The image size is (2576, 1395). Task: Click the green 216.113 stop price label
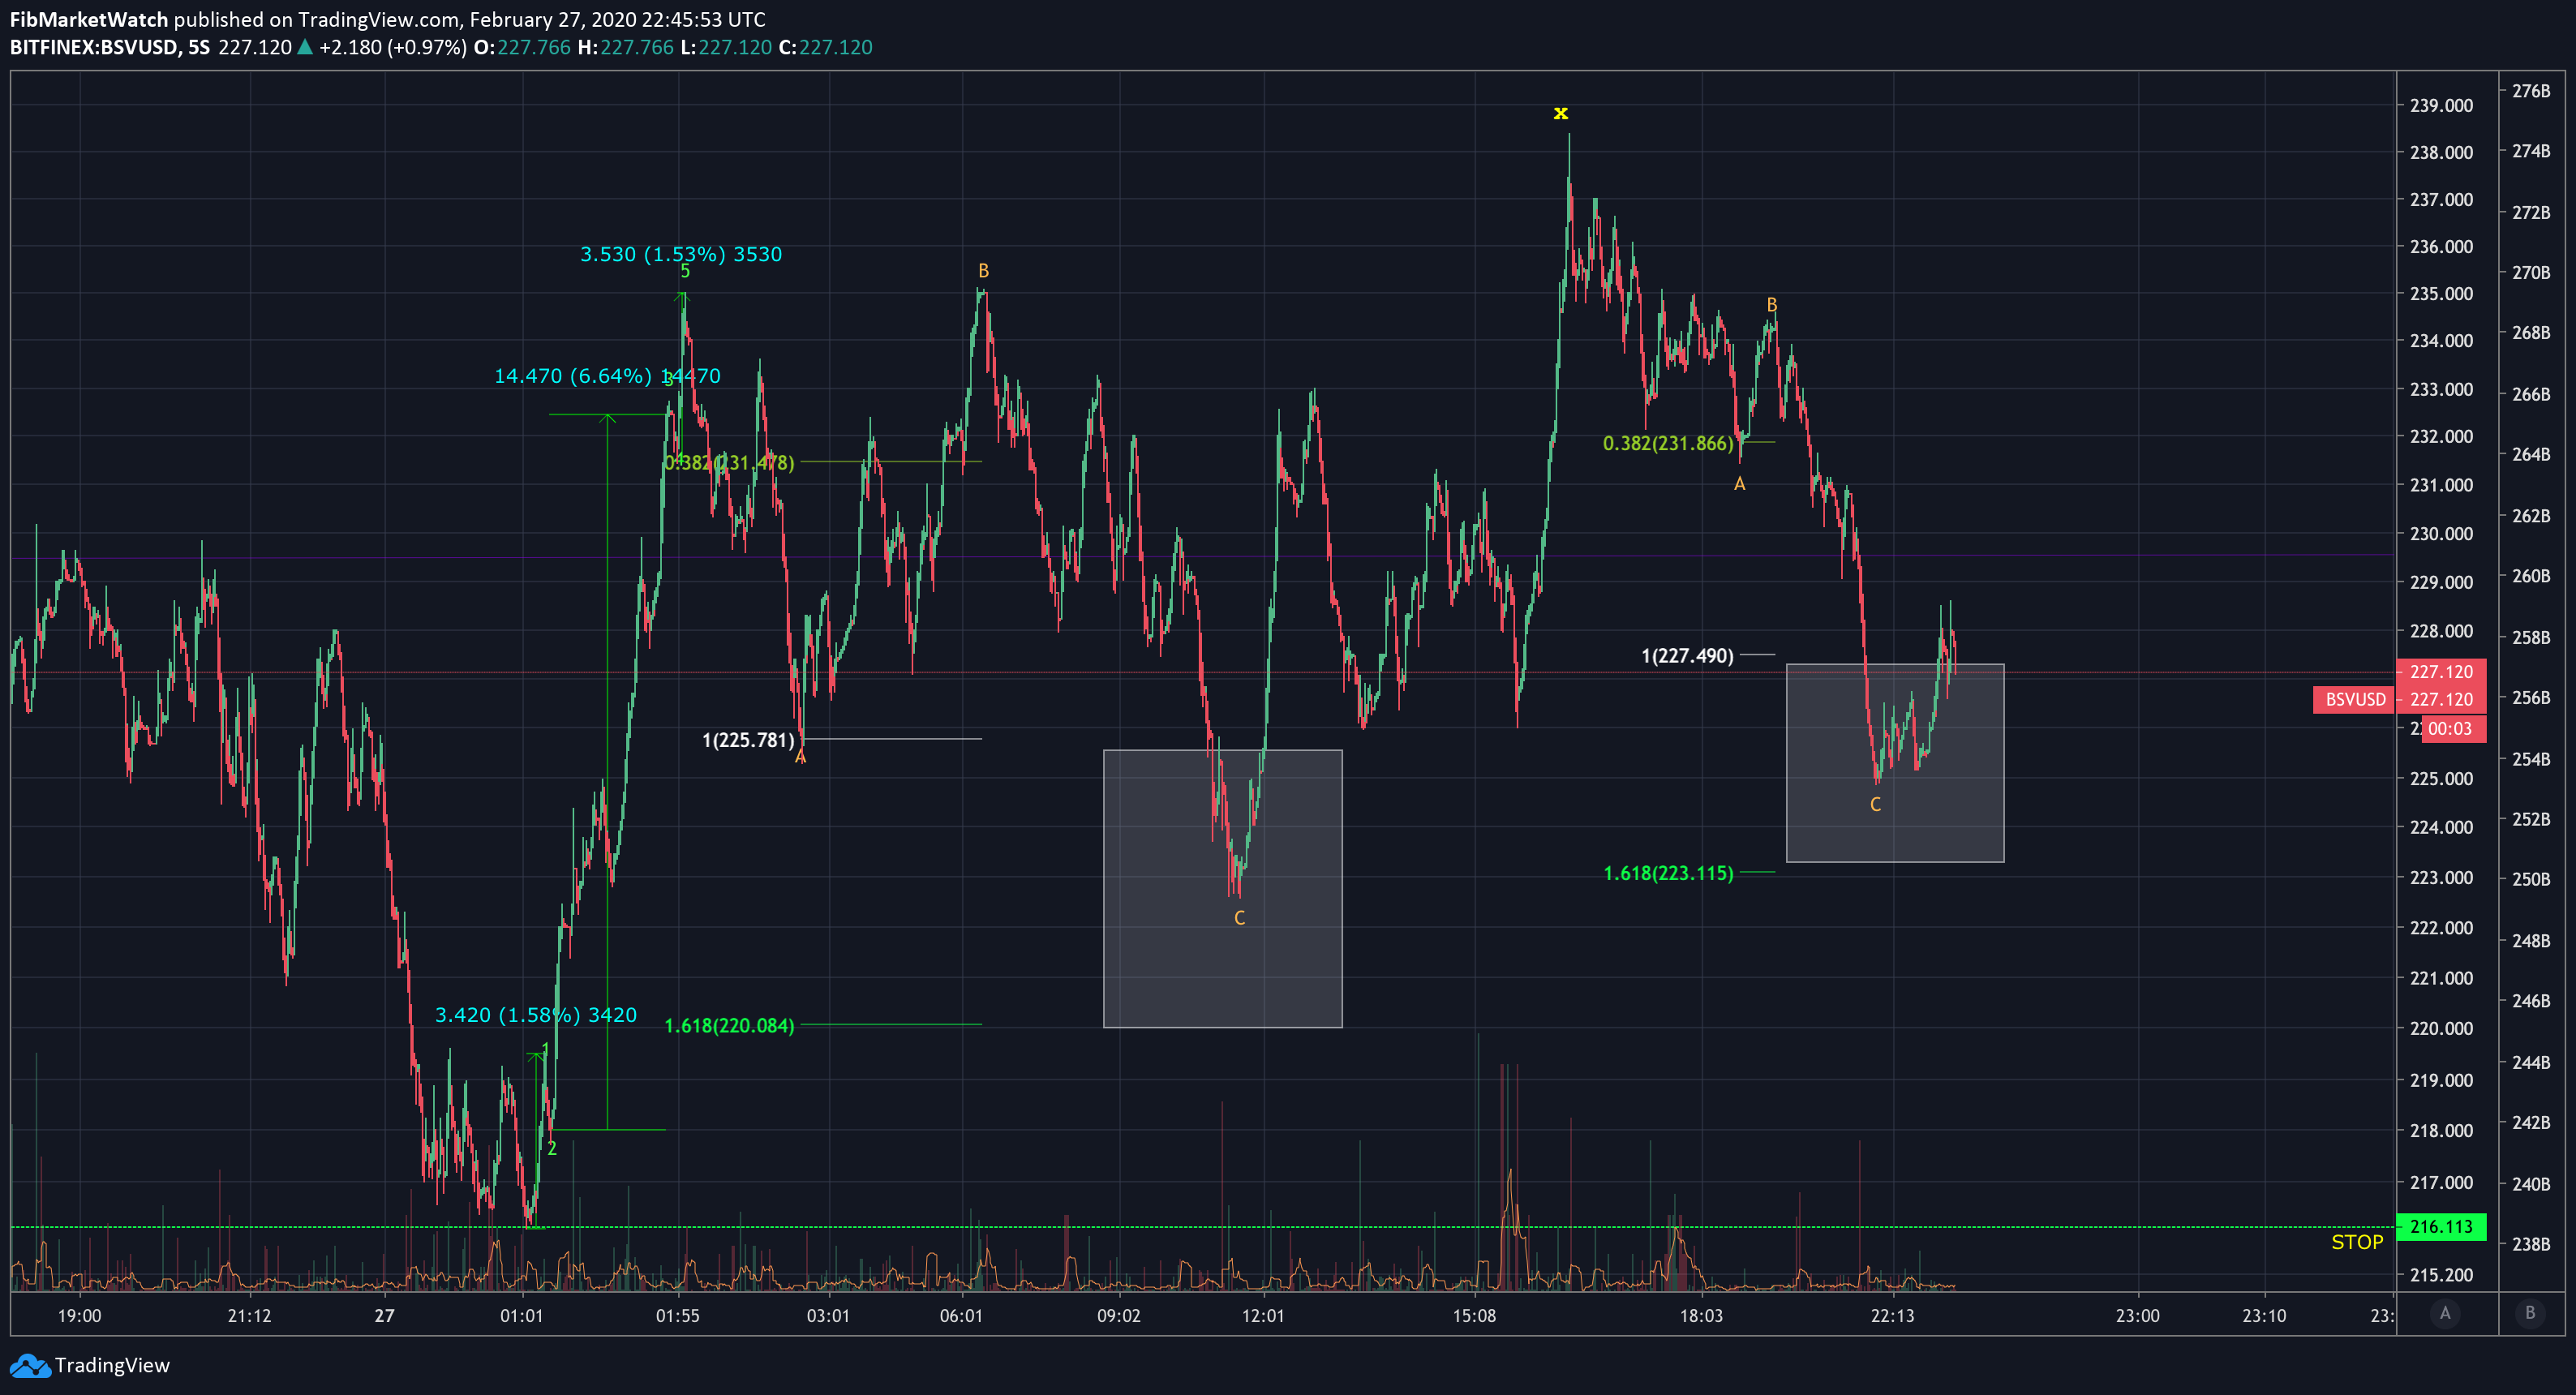click(2441, 1226)
